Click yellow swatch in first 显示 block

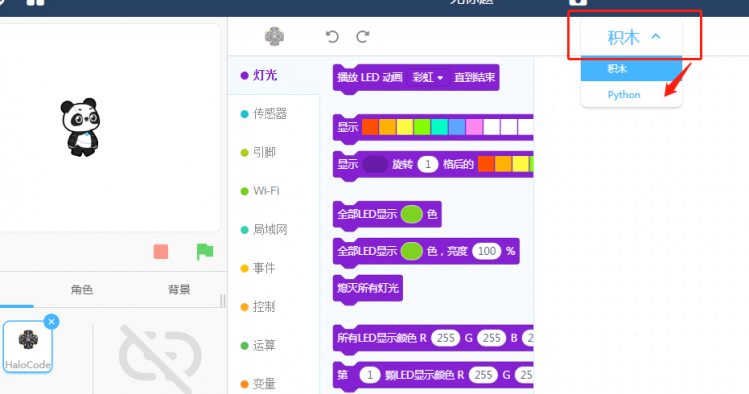pyautogui.click(x=405, y=127)
